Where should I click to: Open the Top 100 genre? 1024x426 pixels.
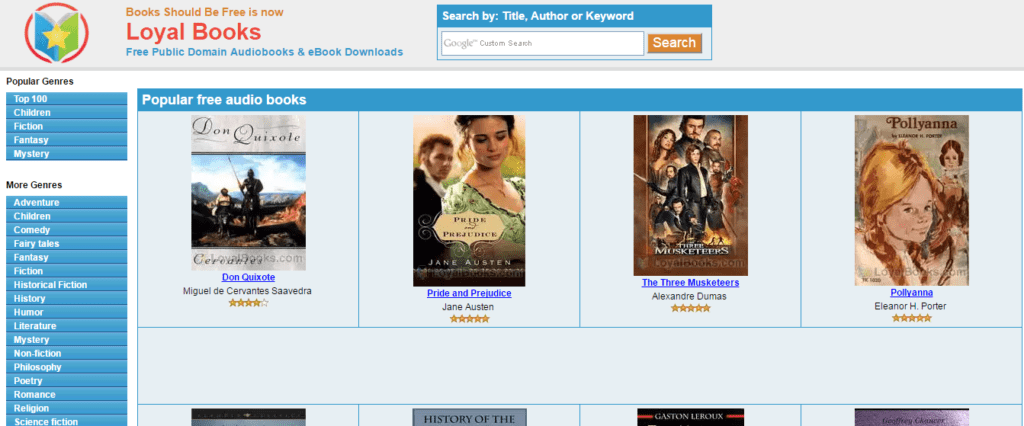coord(67,99)
